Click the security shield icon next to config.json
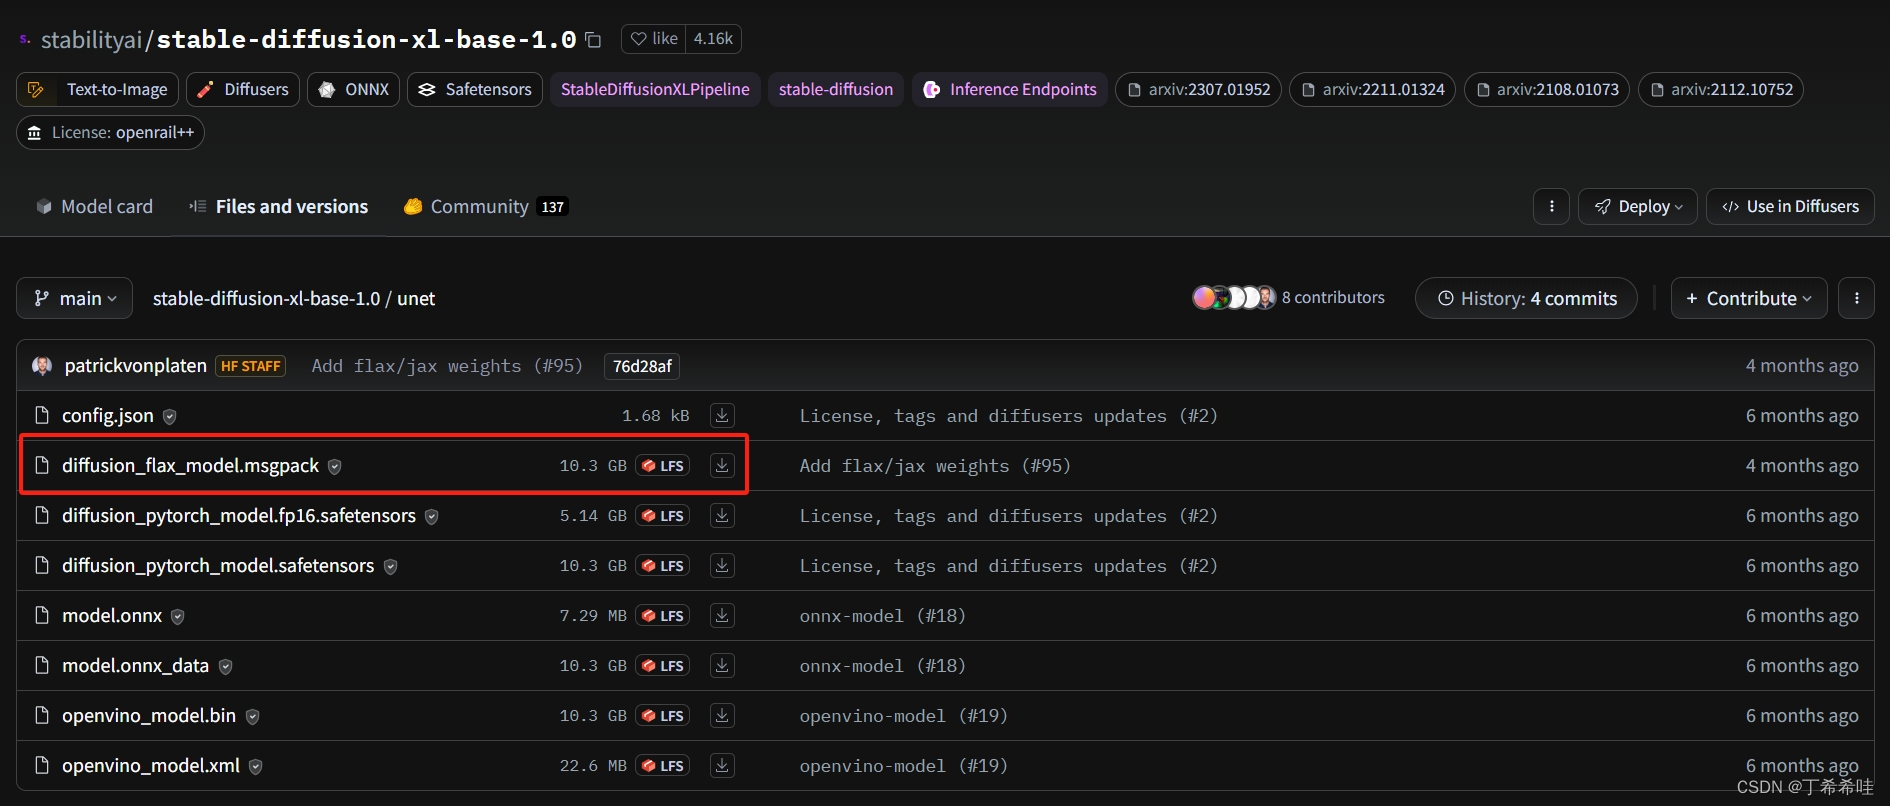The width and height of the screenshot is (1890, 806). (170, 416)
